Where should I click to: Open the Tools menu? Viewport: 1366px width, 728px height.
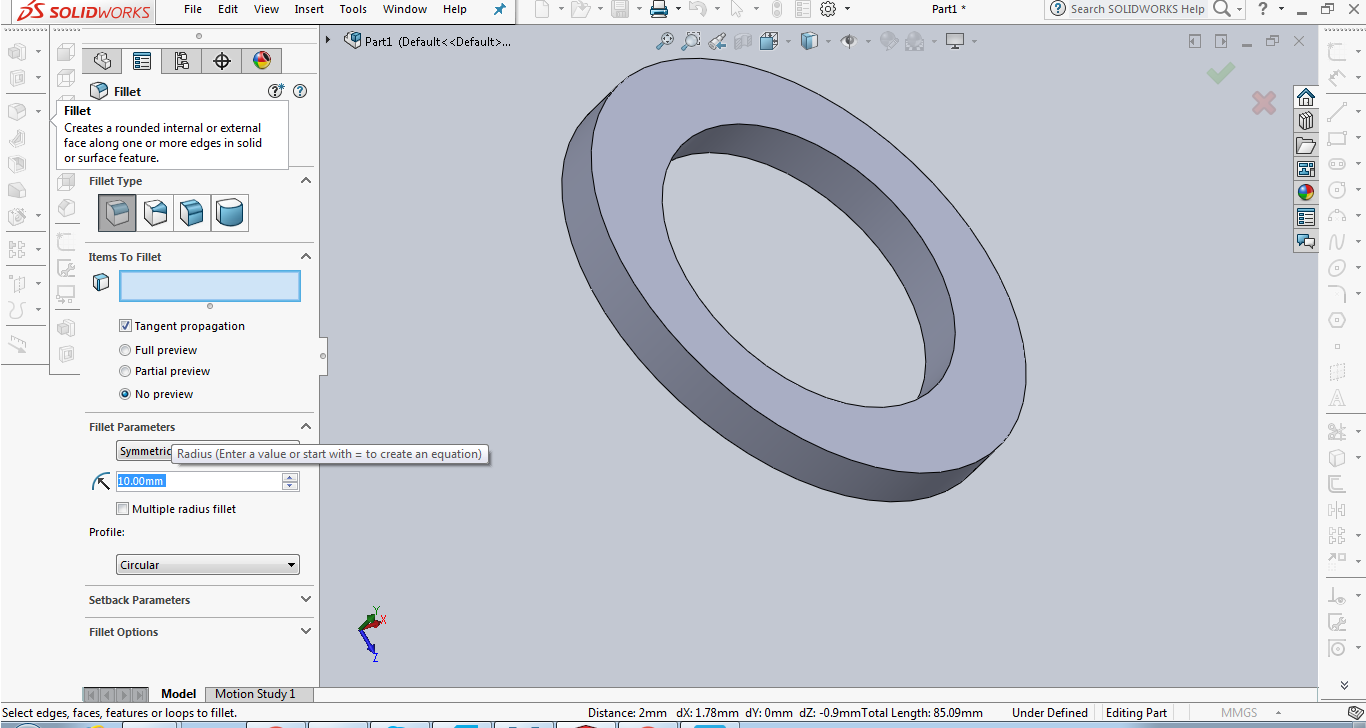[353, 9]
